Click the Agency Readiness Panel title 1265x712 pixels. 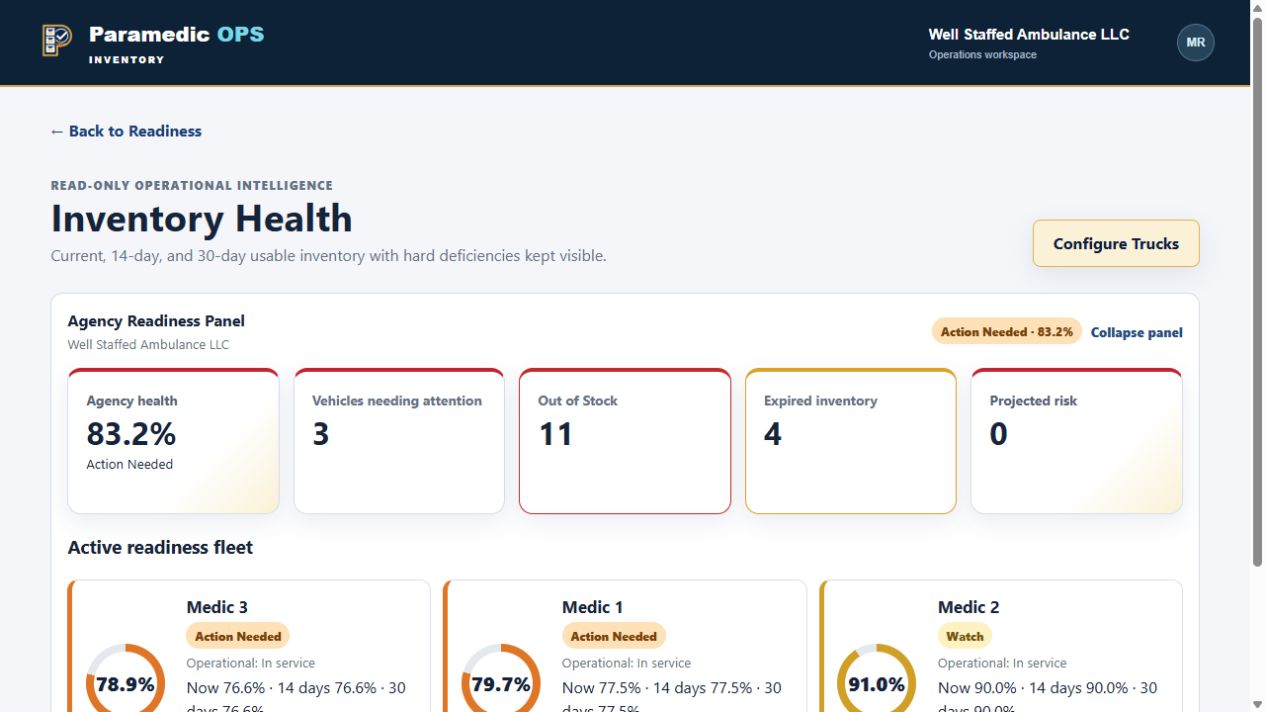156,321
